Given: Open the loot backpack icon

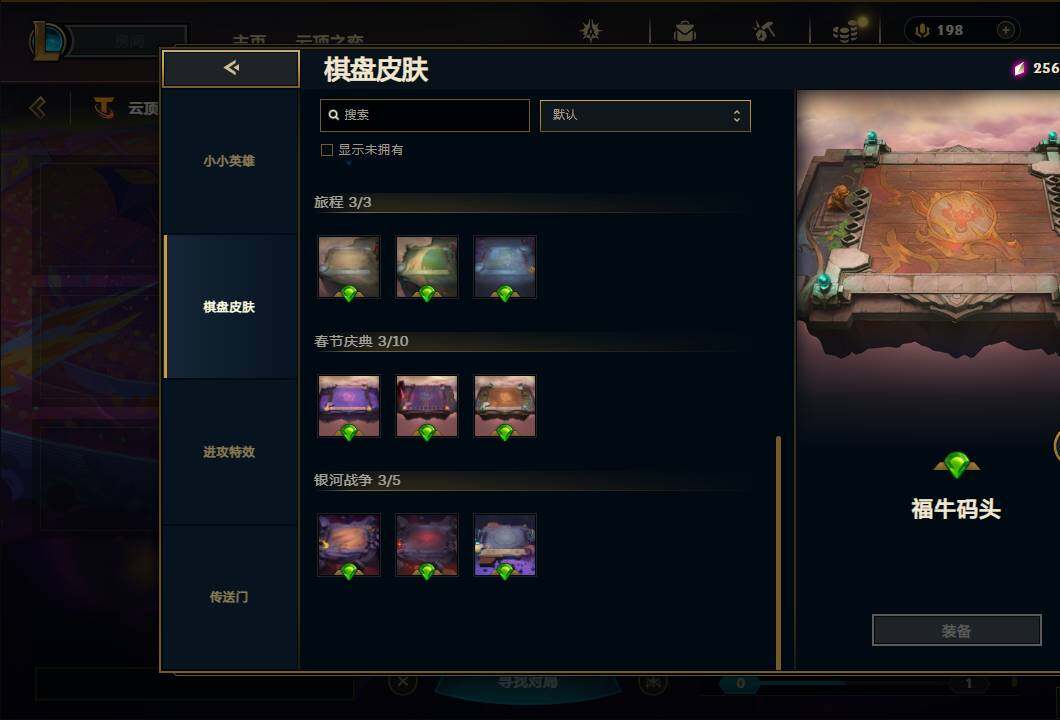Looking at the screenshot, I should pos(684,31).
